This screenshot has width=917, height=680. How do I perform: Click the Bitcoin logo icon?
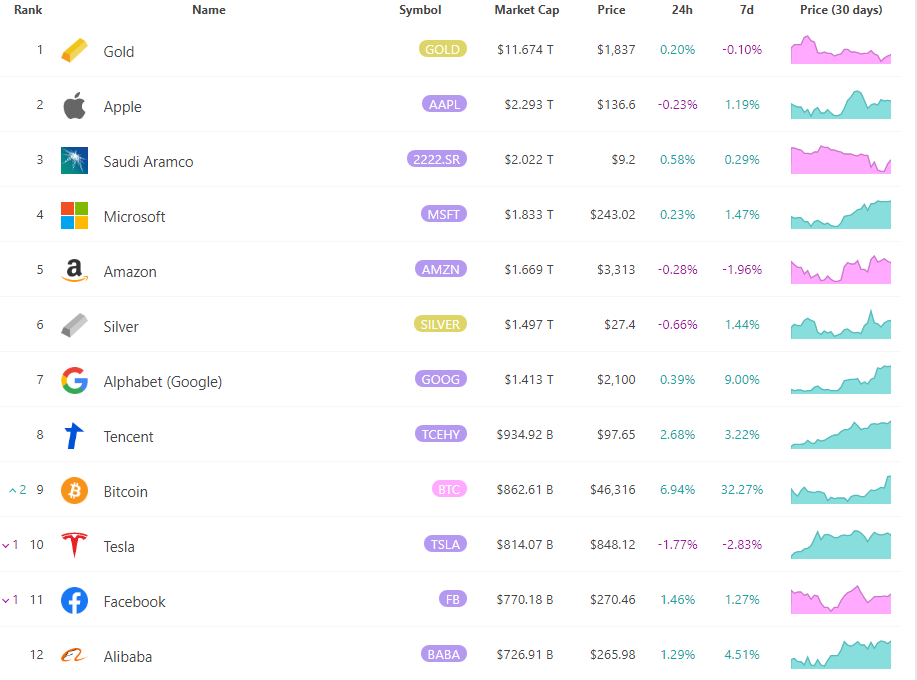point(74,490)
